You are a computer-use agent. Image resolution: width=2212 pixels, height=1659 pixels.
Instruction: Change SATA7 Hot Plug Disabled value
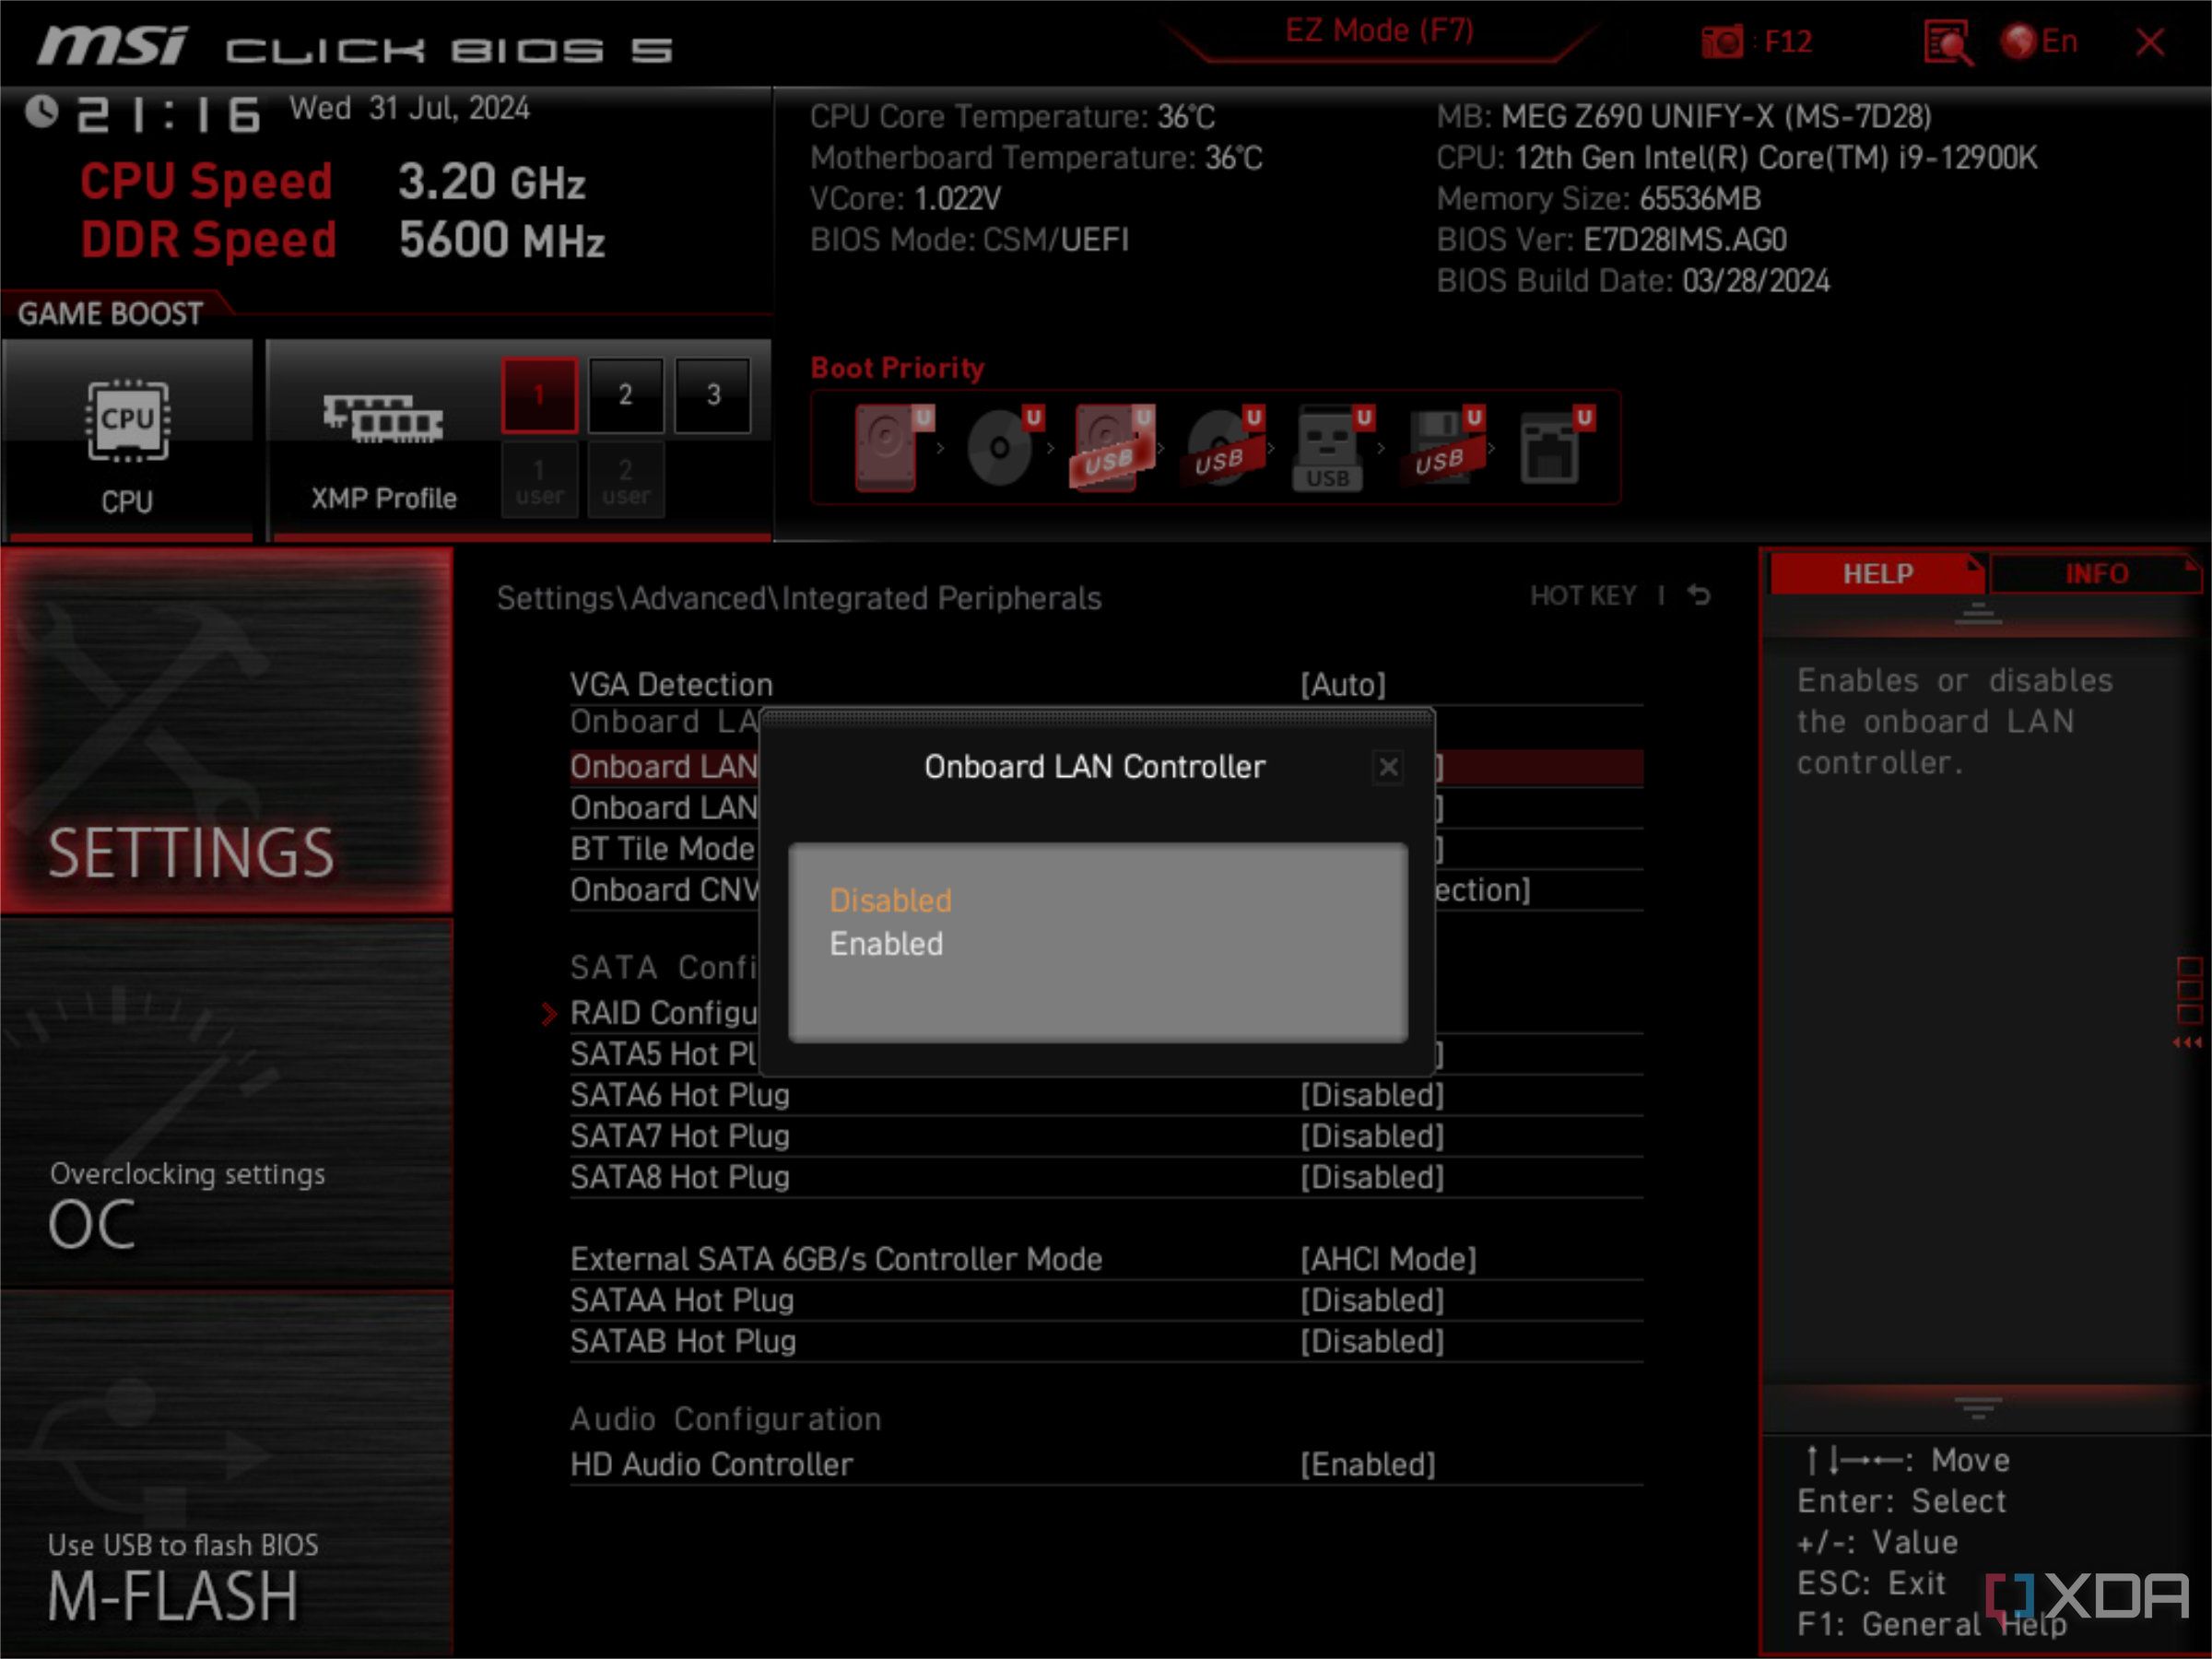(x=1372, y=1136)
